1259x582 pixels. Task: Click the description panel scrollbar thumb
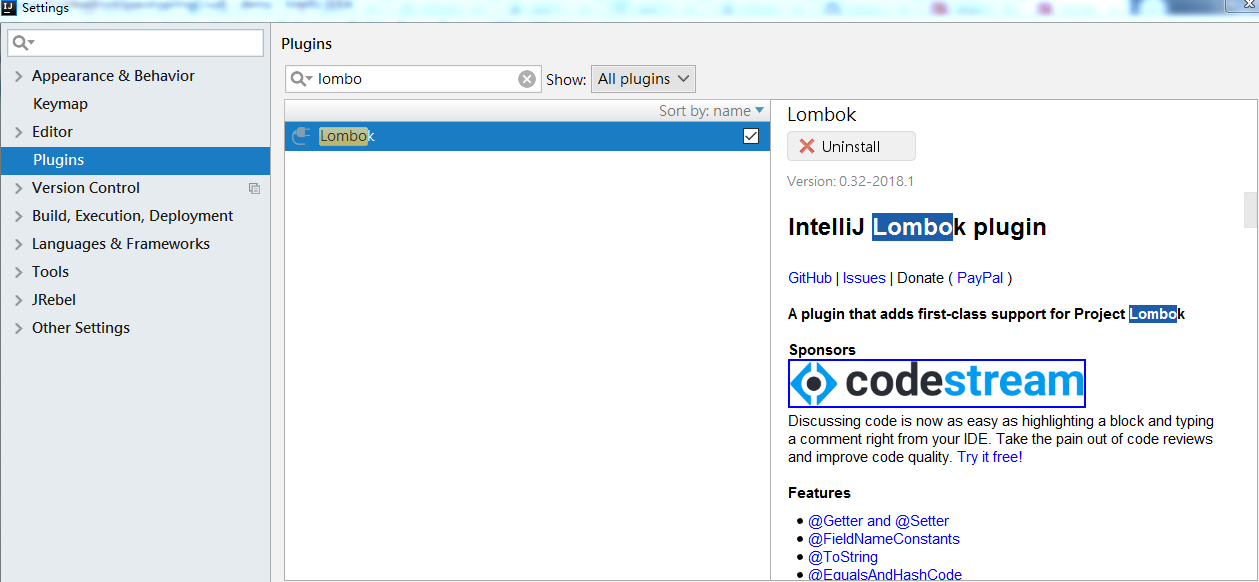point(1250,210)
